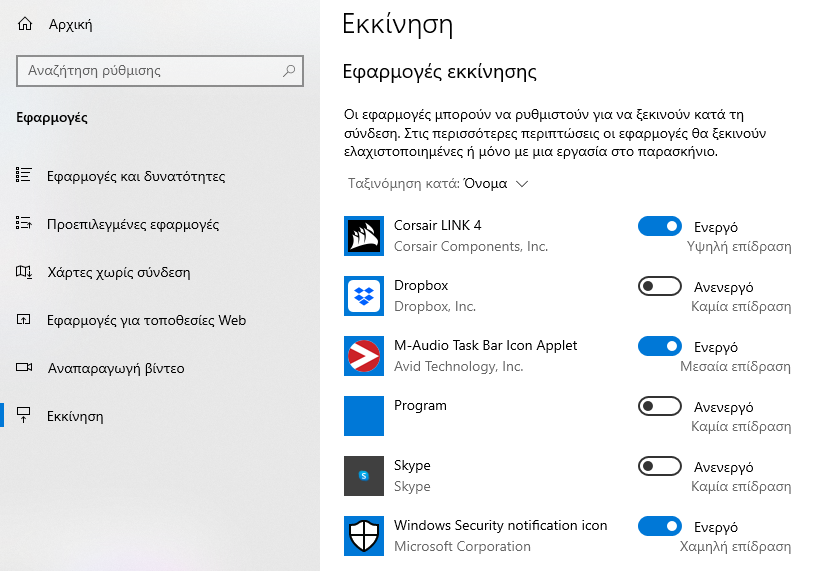The width and height of the screenshot is (817, 571).
Task: Click the Dropbox, Inc. publisher text
Action: [x=435, y=306]
